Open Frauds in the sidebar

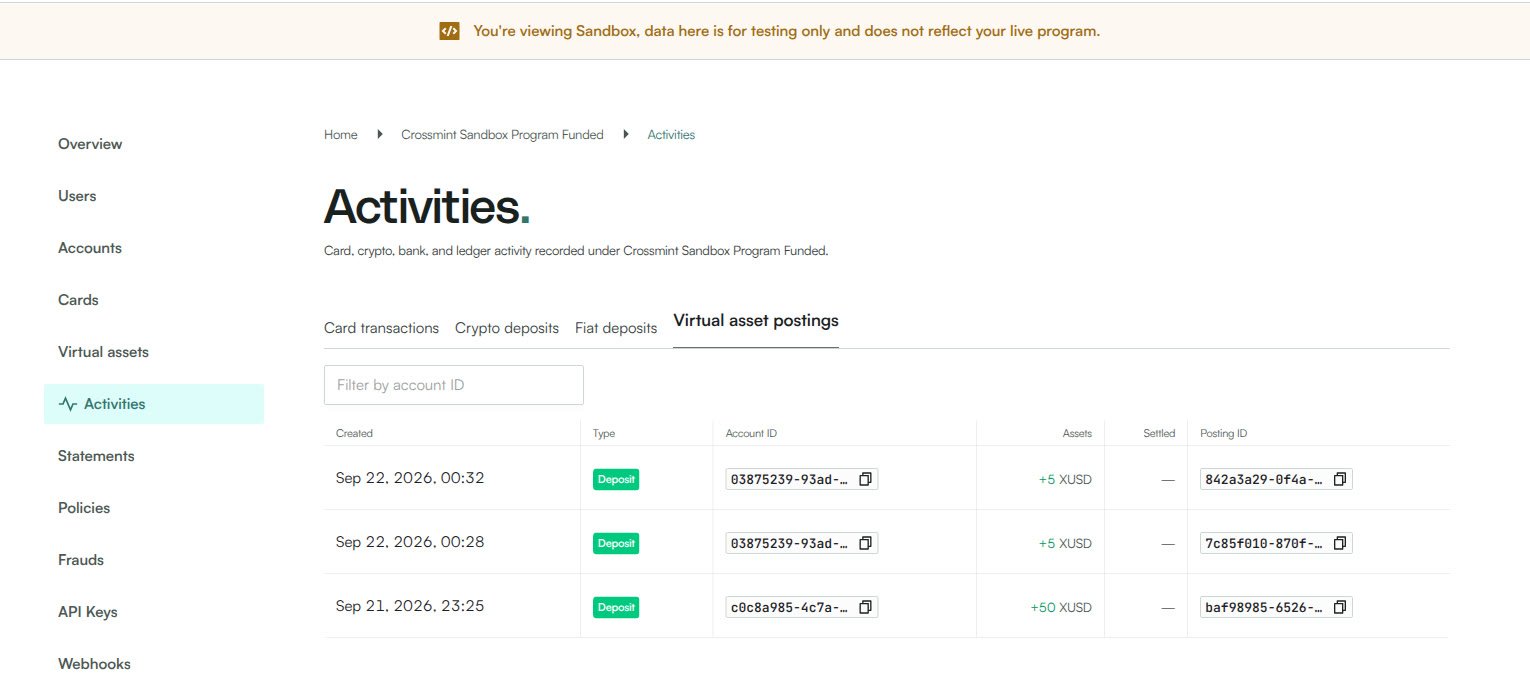click(81, 560)
